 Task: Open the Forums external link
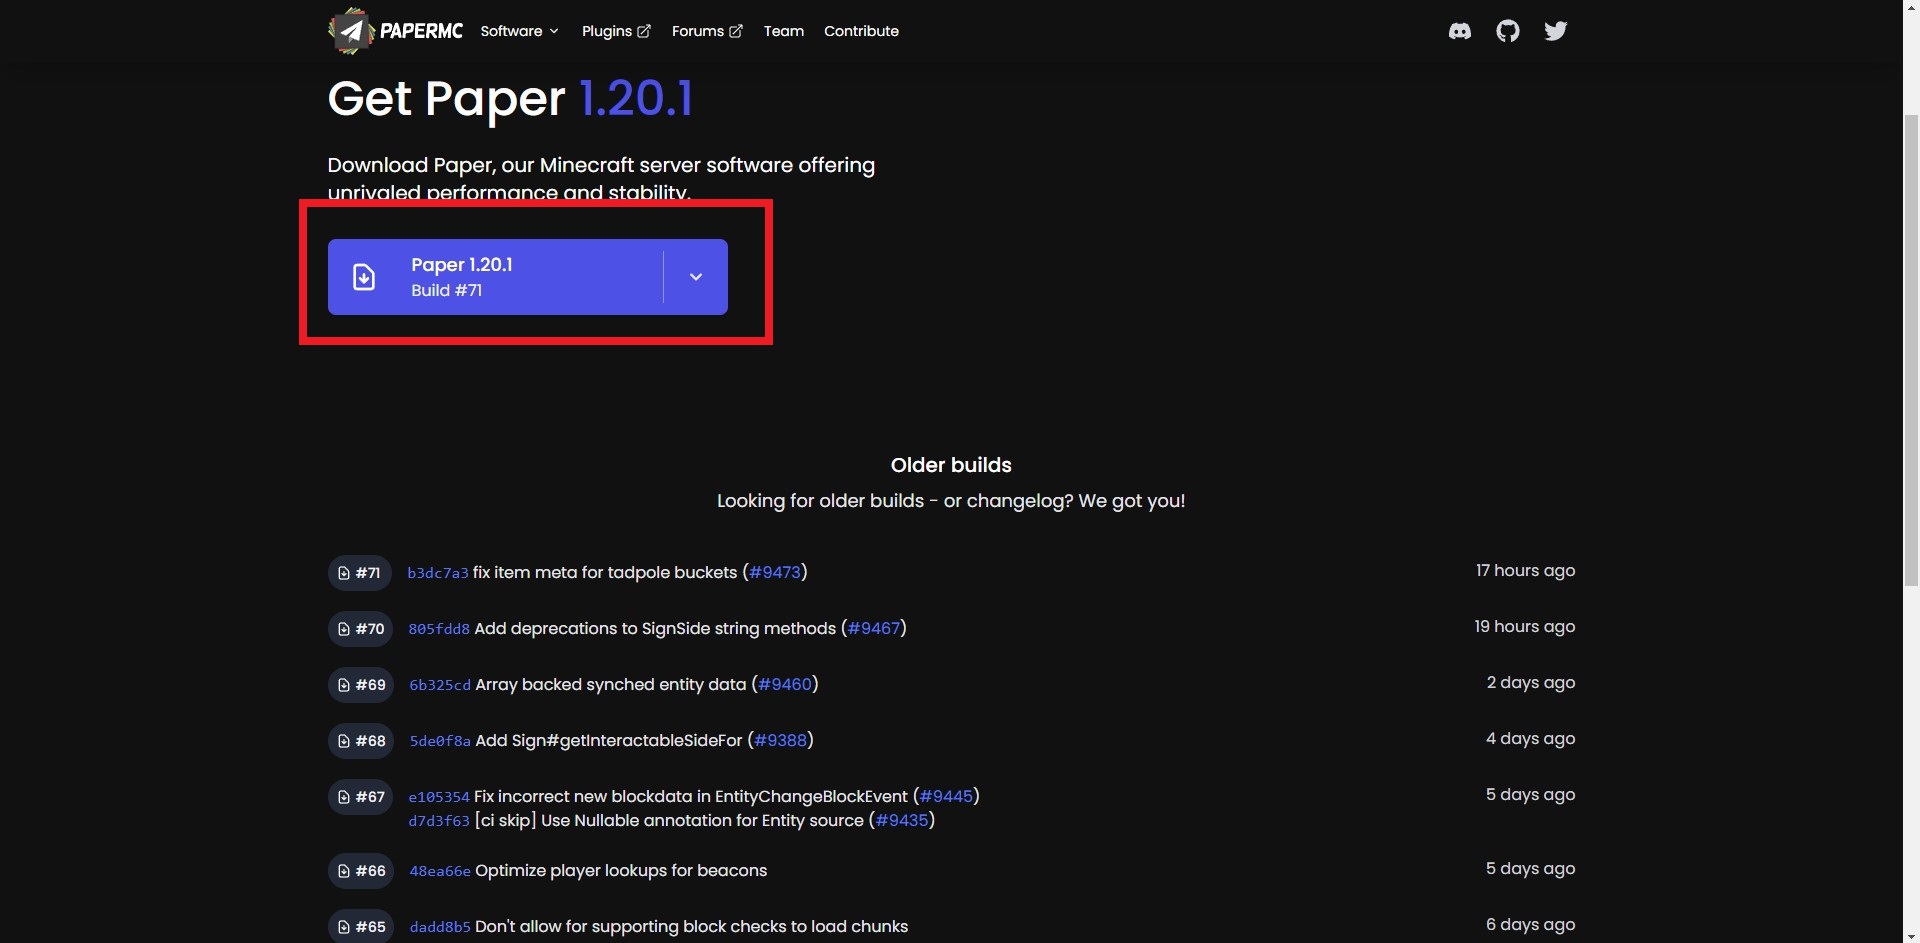pos(707,31)
